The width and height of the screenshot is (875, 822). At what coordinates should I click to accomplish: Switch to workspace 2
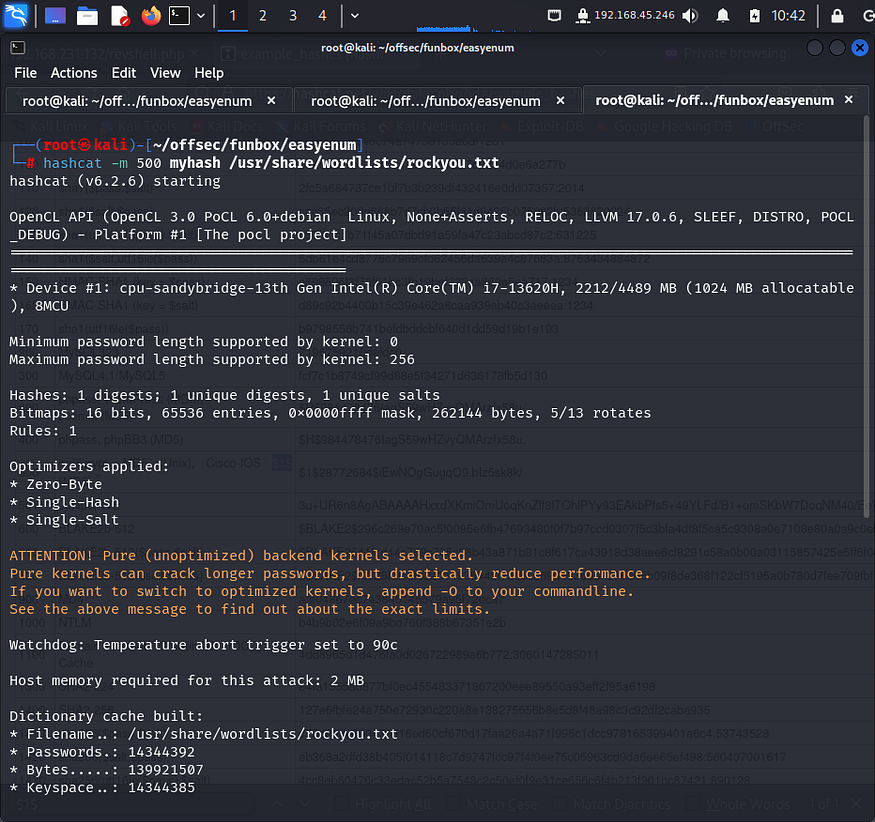click(263, 16)
